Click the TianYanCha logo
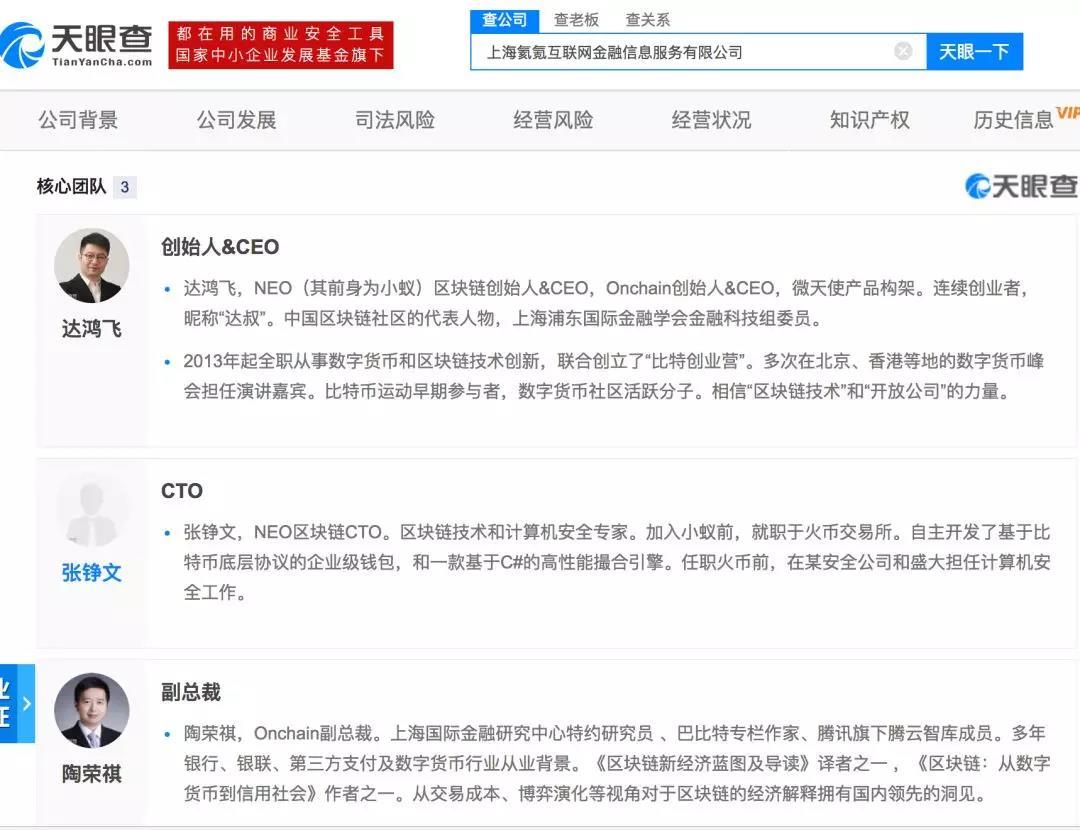 coord(76,45)
